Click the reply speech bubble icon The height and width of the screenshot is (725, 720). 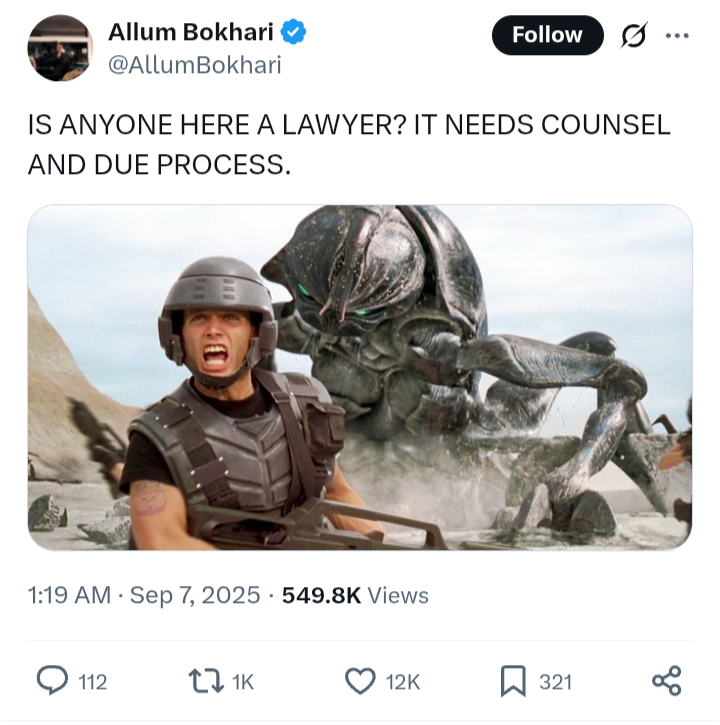coord(52,681)
